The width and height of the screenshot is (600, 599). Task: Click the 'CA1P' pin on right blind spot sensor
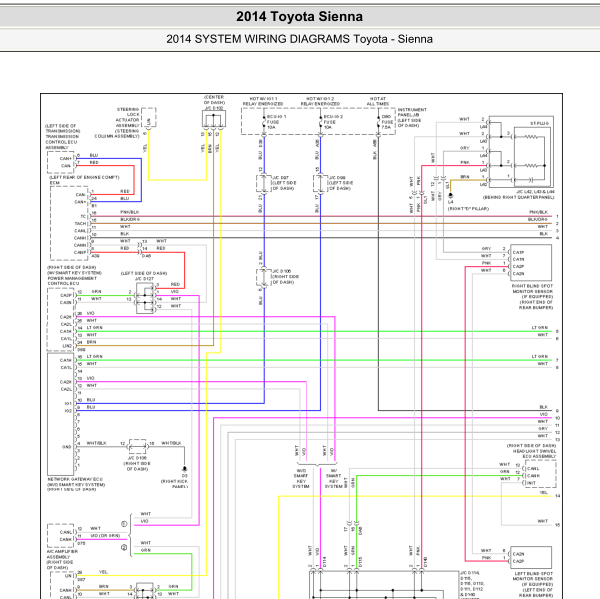[x=518, y=252]
